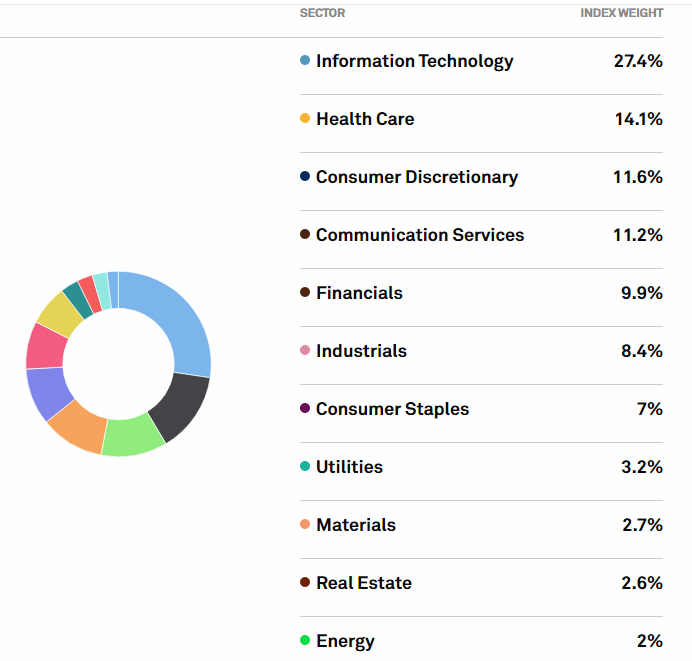
Task: Click the green Energy legend dot
Action: [x=305, y=641]
